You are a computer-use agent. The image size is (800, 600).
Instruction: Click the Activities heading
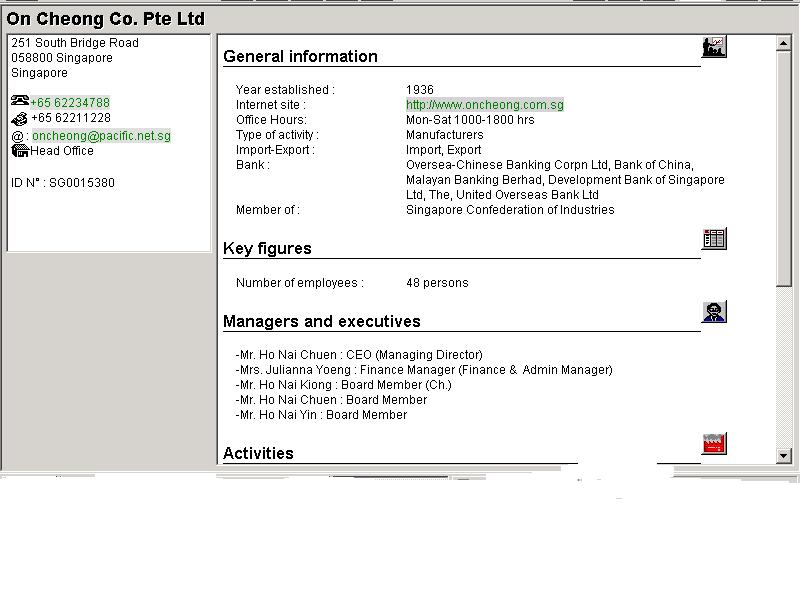click(258, 454)
